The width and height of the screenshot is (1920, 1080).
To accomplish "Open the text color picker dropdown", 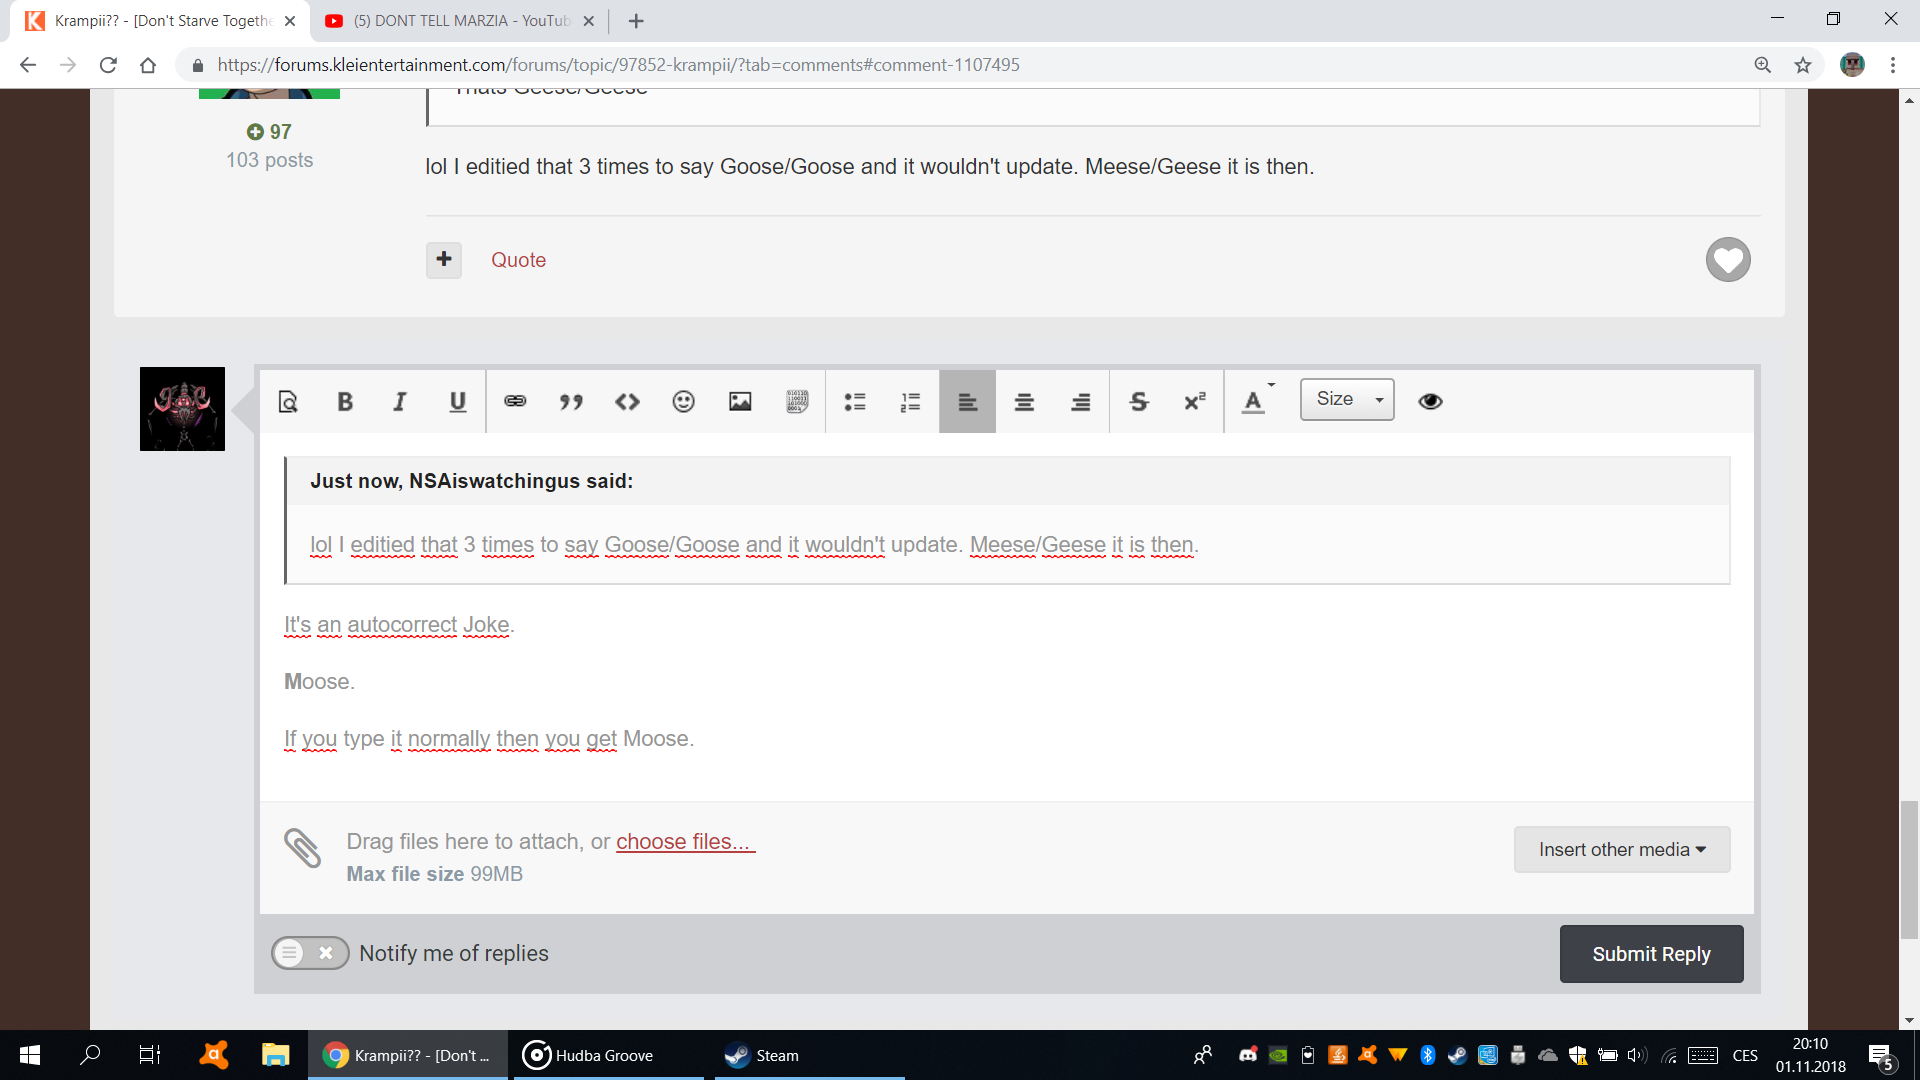I will click(1256, 401).
